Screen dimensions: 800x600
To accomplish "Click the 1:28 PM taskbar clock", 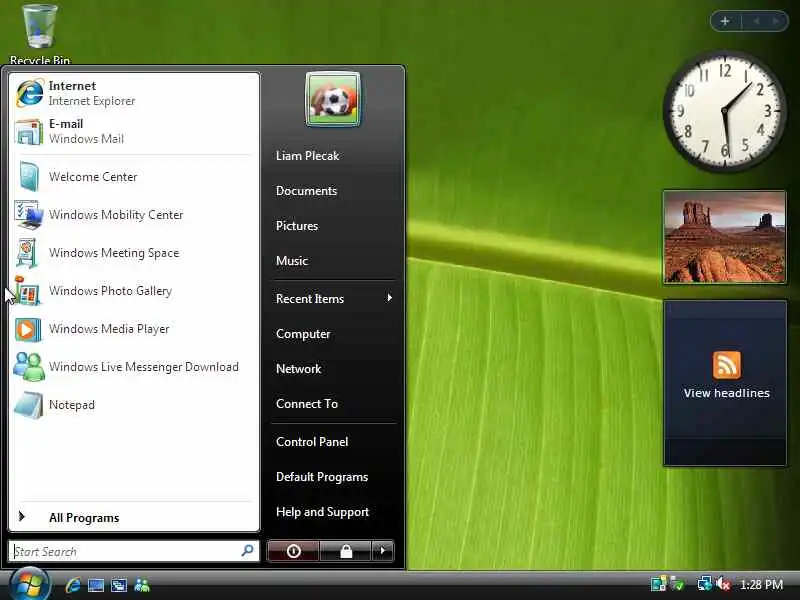I will pyautogui.click(x=761, y=584).
